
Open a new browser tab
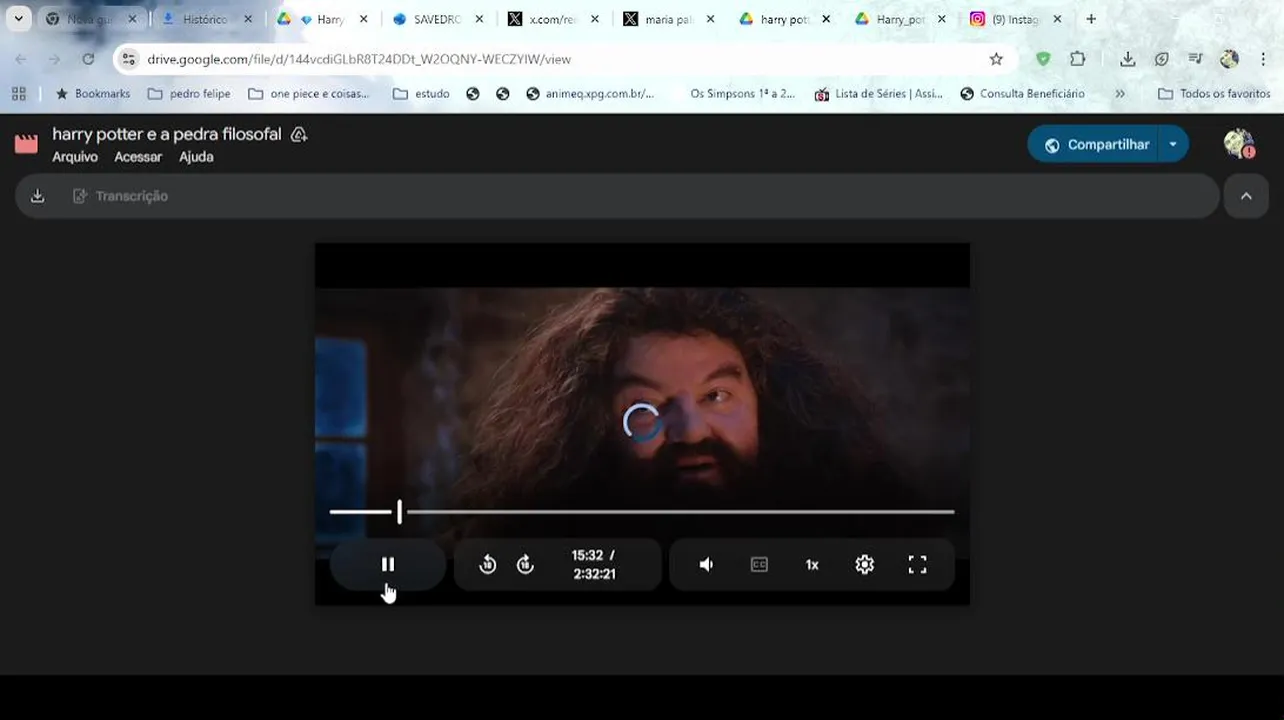1091,19
